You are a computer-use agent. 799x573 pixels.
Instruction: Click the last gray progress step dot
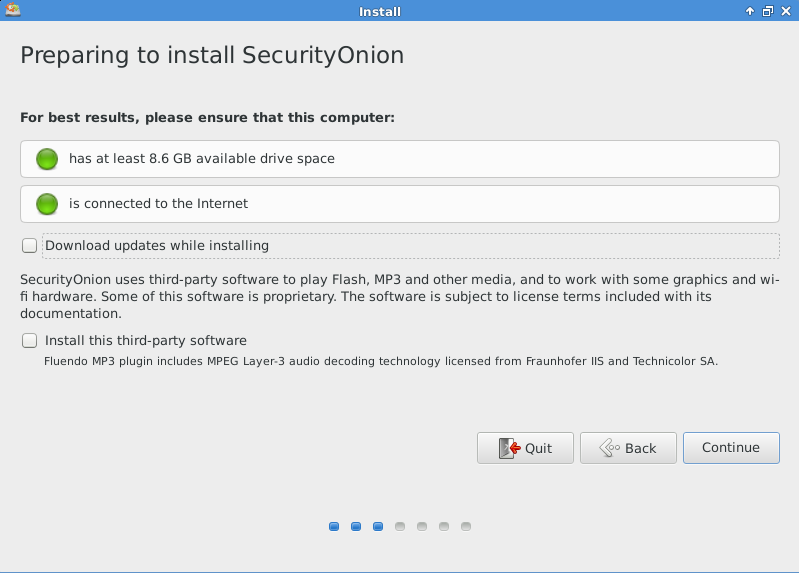pyautogui.click(x=466, y=526)
